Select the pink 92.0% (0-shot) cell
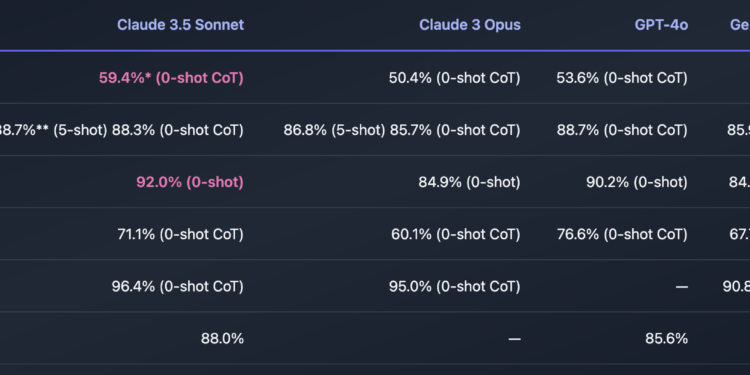This screenshot has height=375, width=750. pos(190,182)
